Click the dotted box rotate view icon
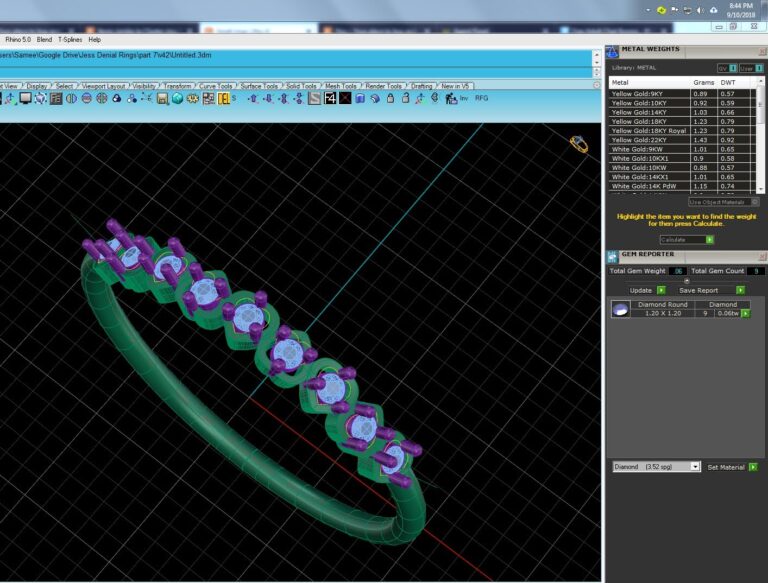 tap(40, 98)
